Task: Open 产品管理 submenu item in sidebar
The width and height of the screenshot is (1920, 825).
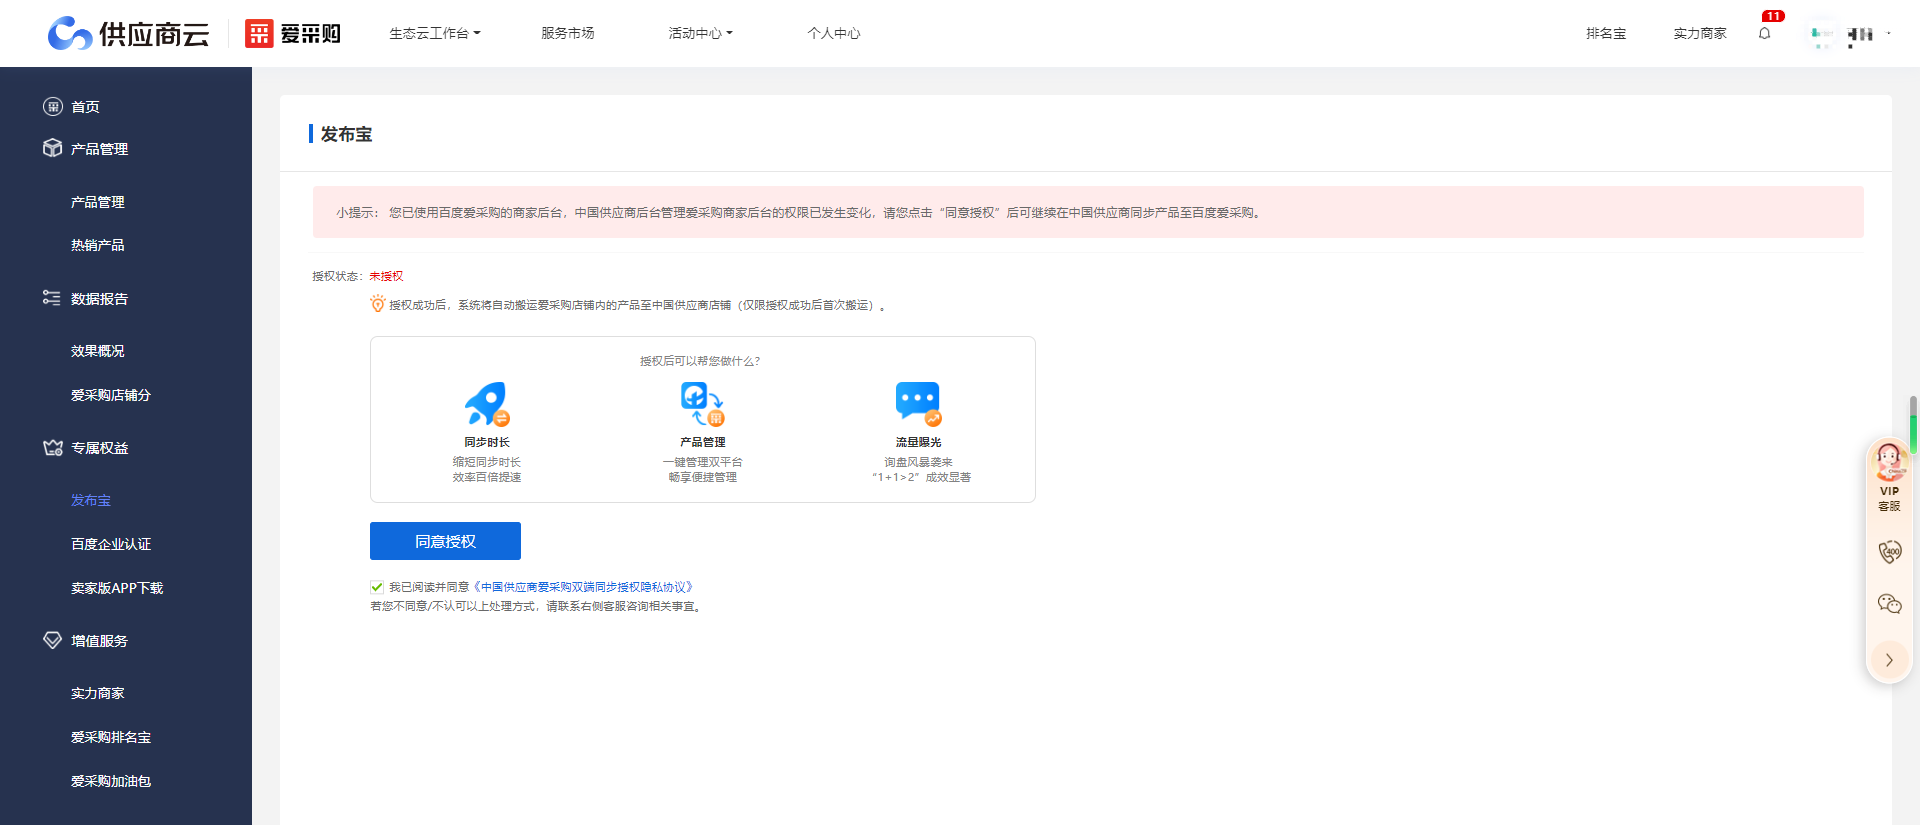Action: point(98,202)
